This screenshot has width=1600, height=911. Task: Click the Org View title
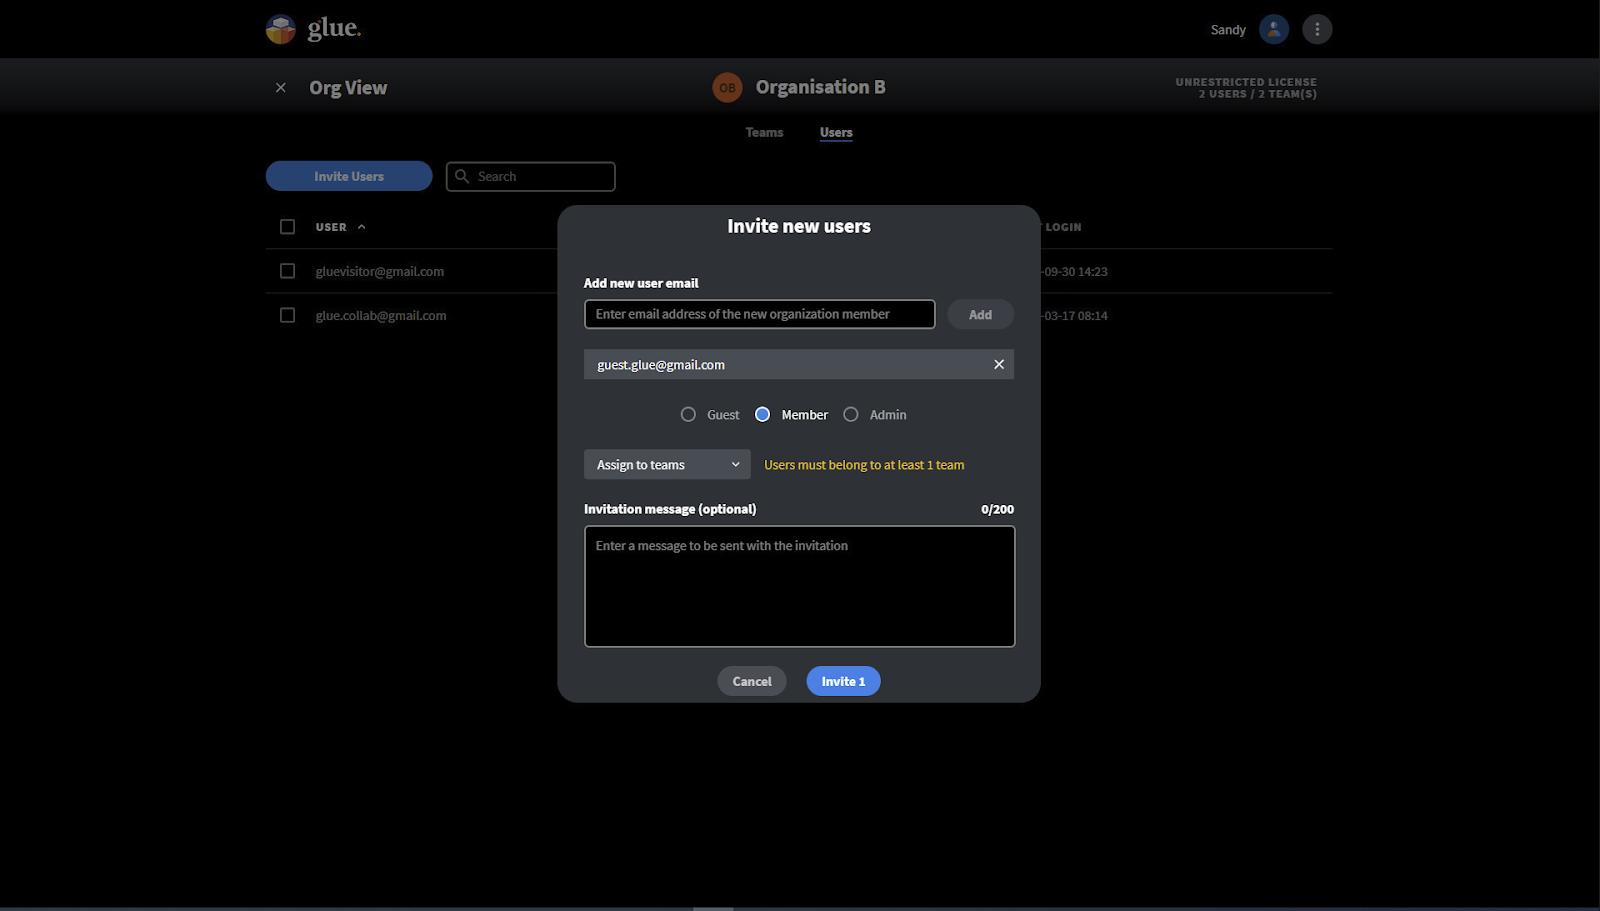348,88
